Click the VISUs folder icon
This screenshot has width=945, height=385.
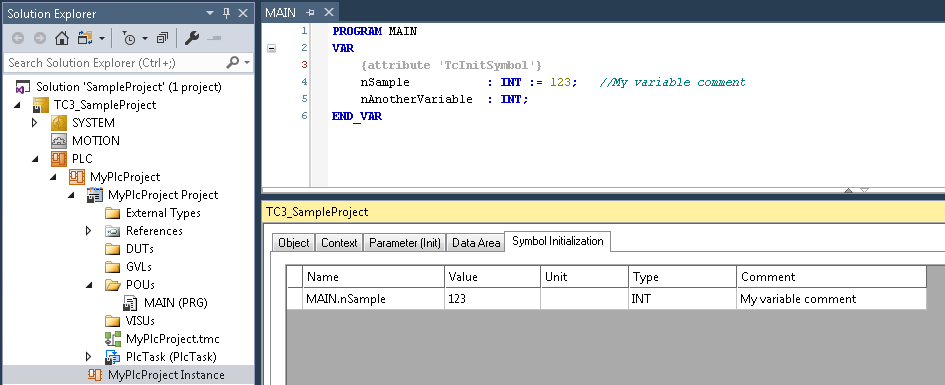click(x=113, y=321)
